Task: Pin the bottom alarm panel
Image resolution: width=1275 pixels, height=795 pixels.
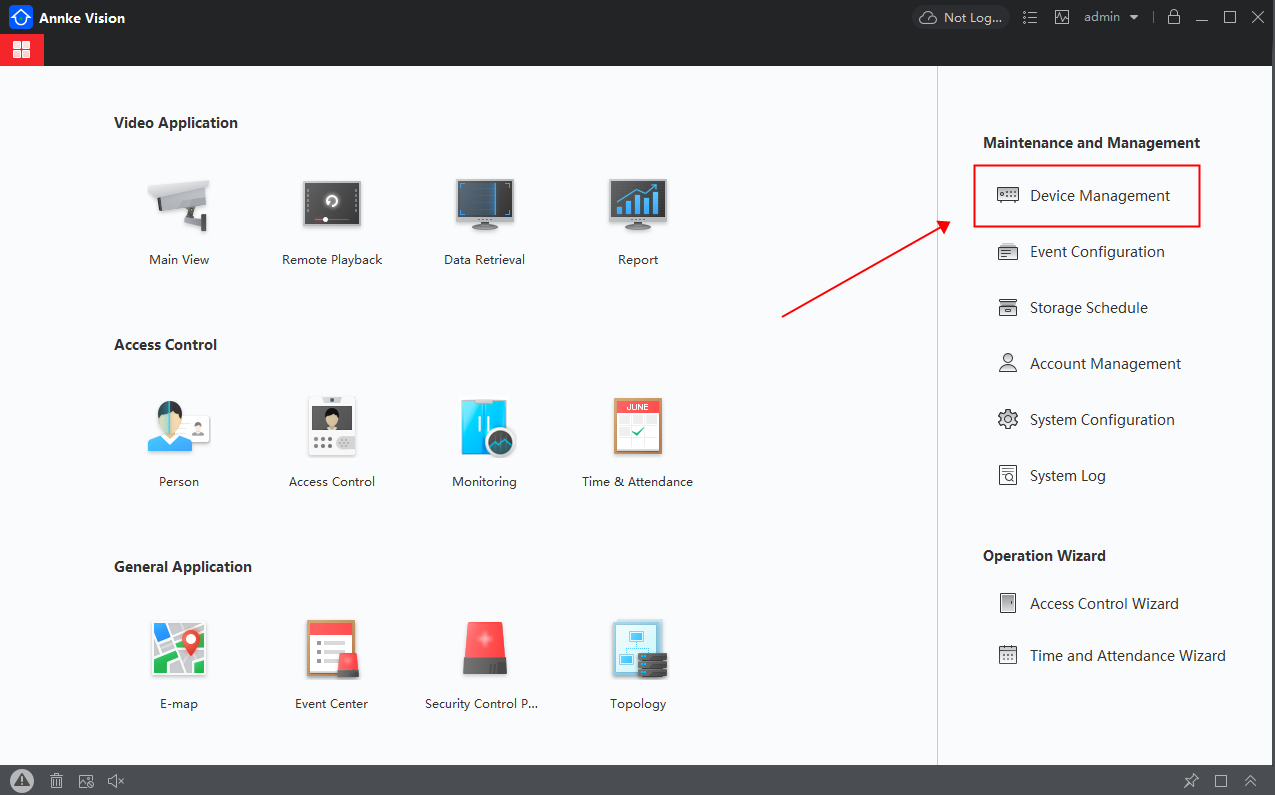Action: (1191, 781)
